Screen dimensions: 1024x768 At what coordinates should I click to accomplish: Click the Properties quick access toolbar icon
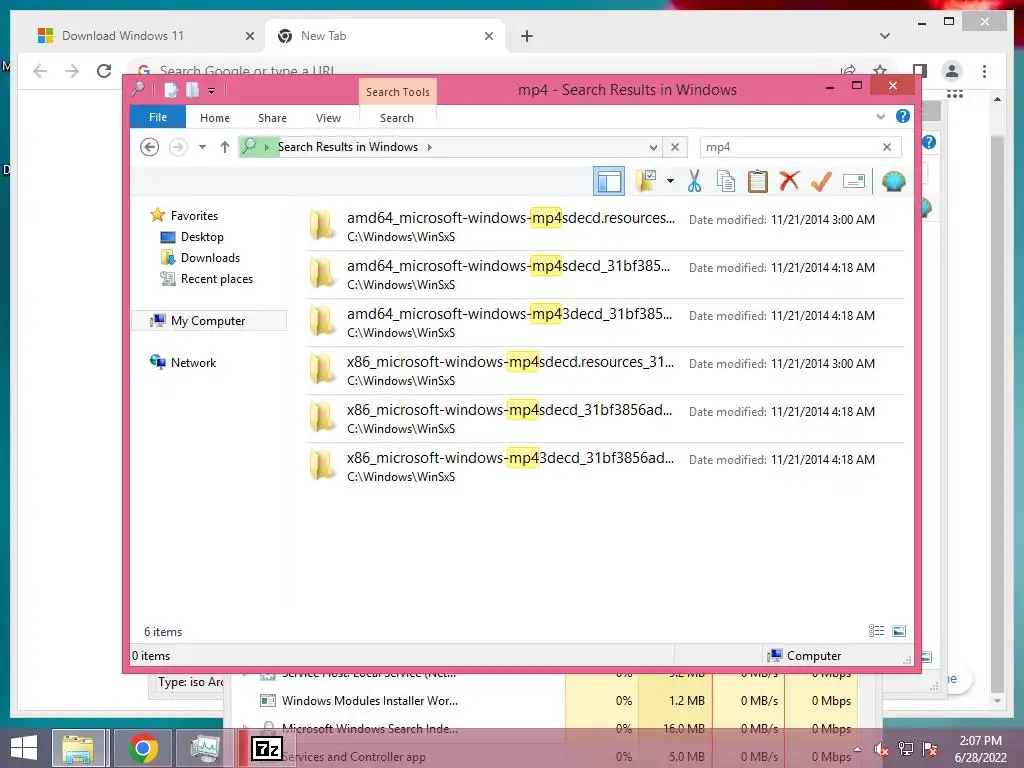point(171,90)
